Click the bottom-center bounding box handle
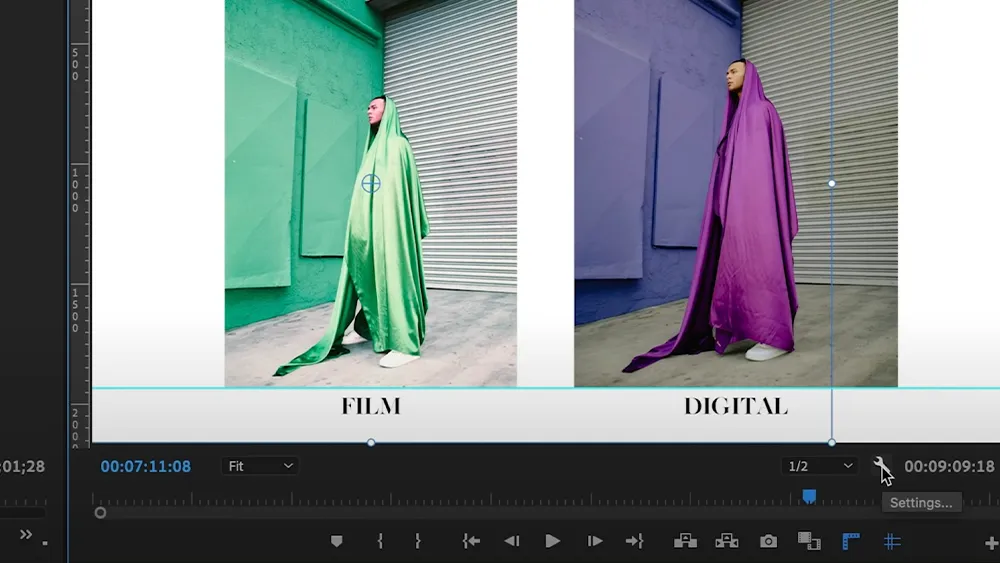The image size is (1000, 563). [x=371, y=442]
